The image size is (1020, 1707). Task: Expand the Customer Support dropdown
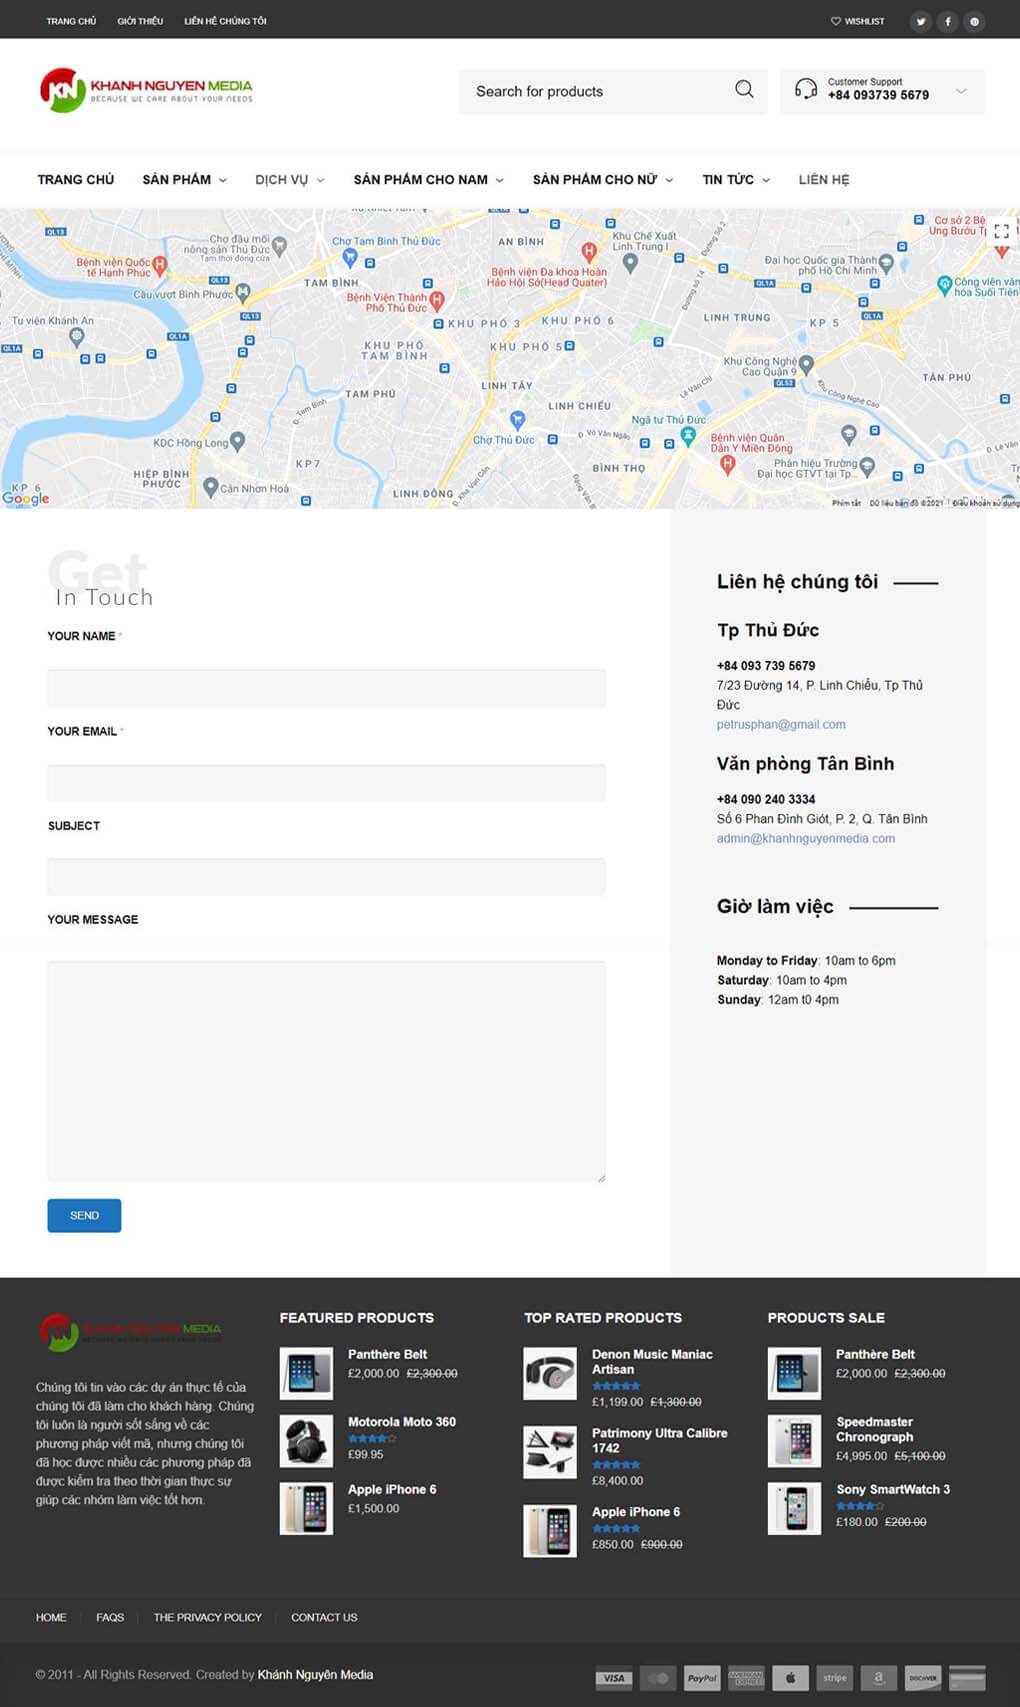click(x=961, y=91)
